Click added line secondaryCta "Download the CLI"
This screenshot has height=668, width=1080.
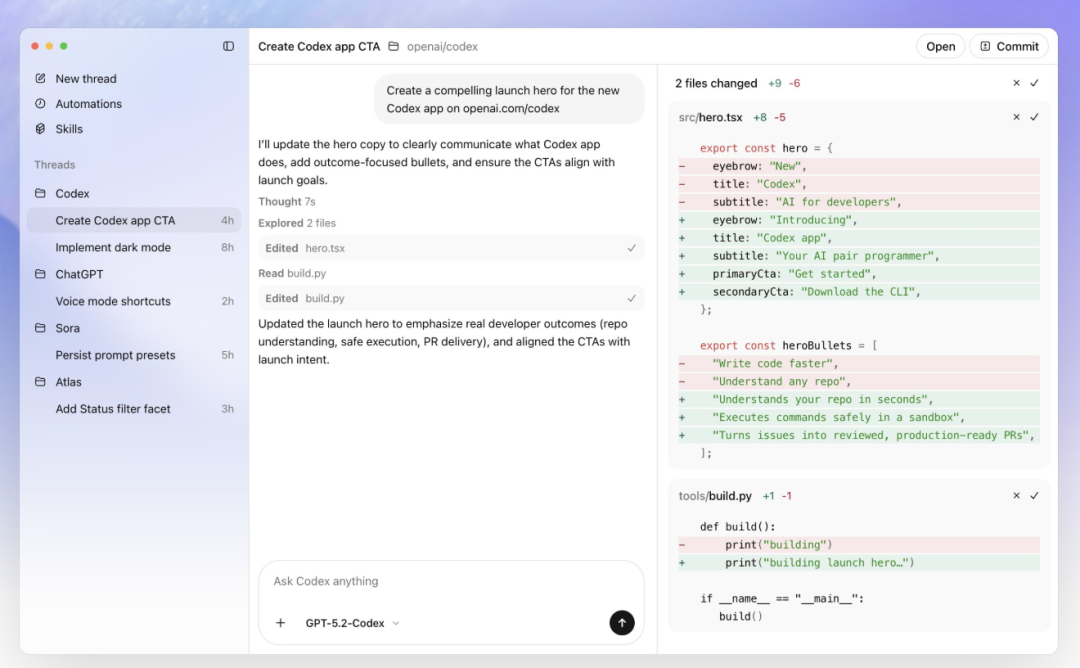pos(859,291)
